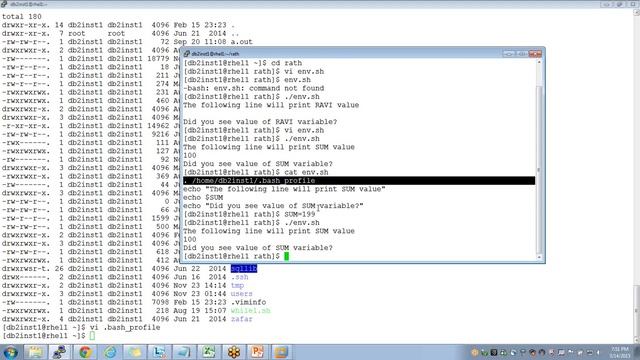Image resolution: width=640 pixels, height=360 pixels.
Task: Click the 'sqllib' directory entry
Action: (x=244, y=269)
